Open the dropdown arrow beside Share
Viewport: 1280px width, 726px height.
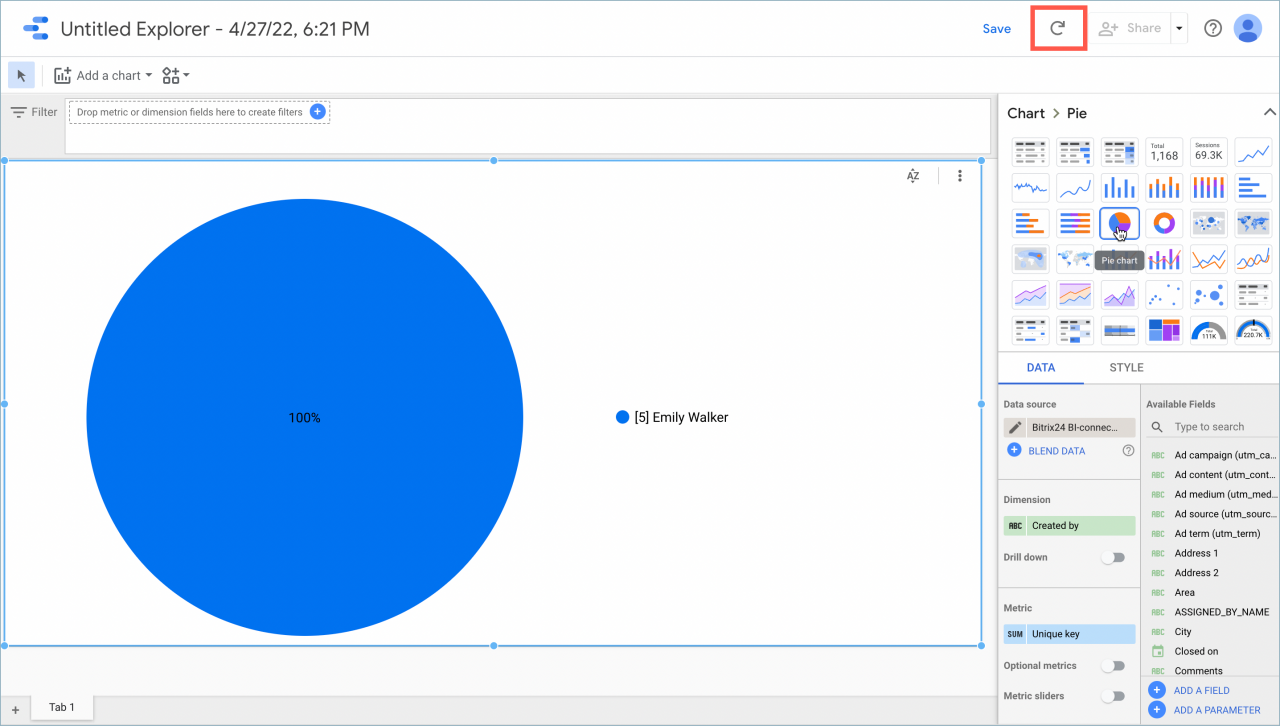pos(1179,29)
